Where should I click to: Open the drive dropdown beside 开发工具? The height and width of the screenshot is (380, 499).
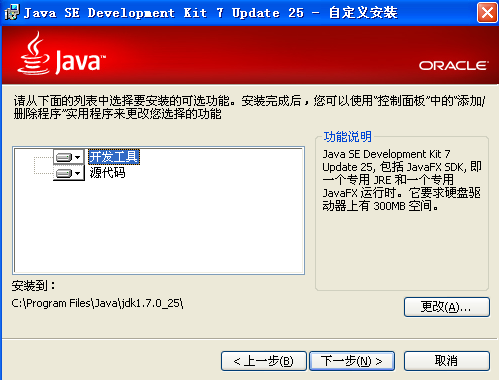pos(69,157)
